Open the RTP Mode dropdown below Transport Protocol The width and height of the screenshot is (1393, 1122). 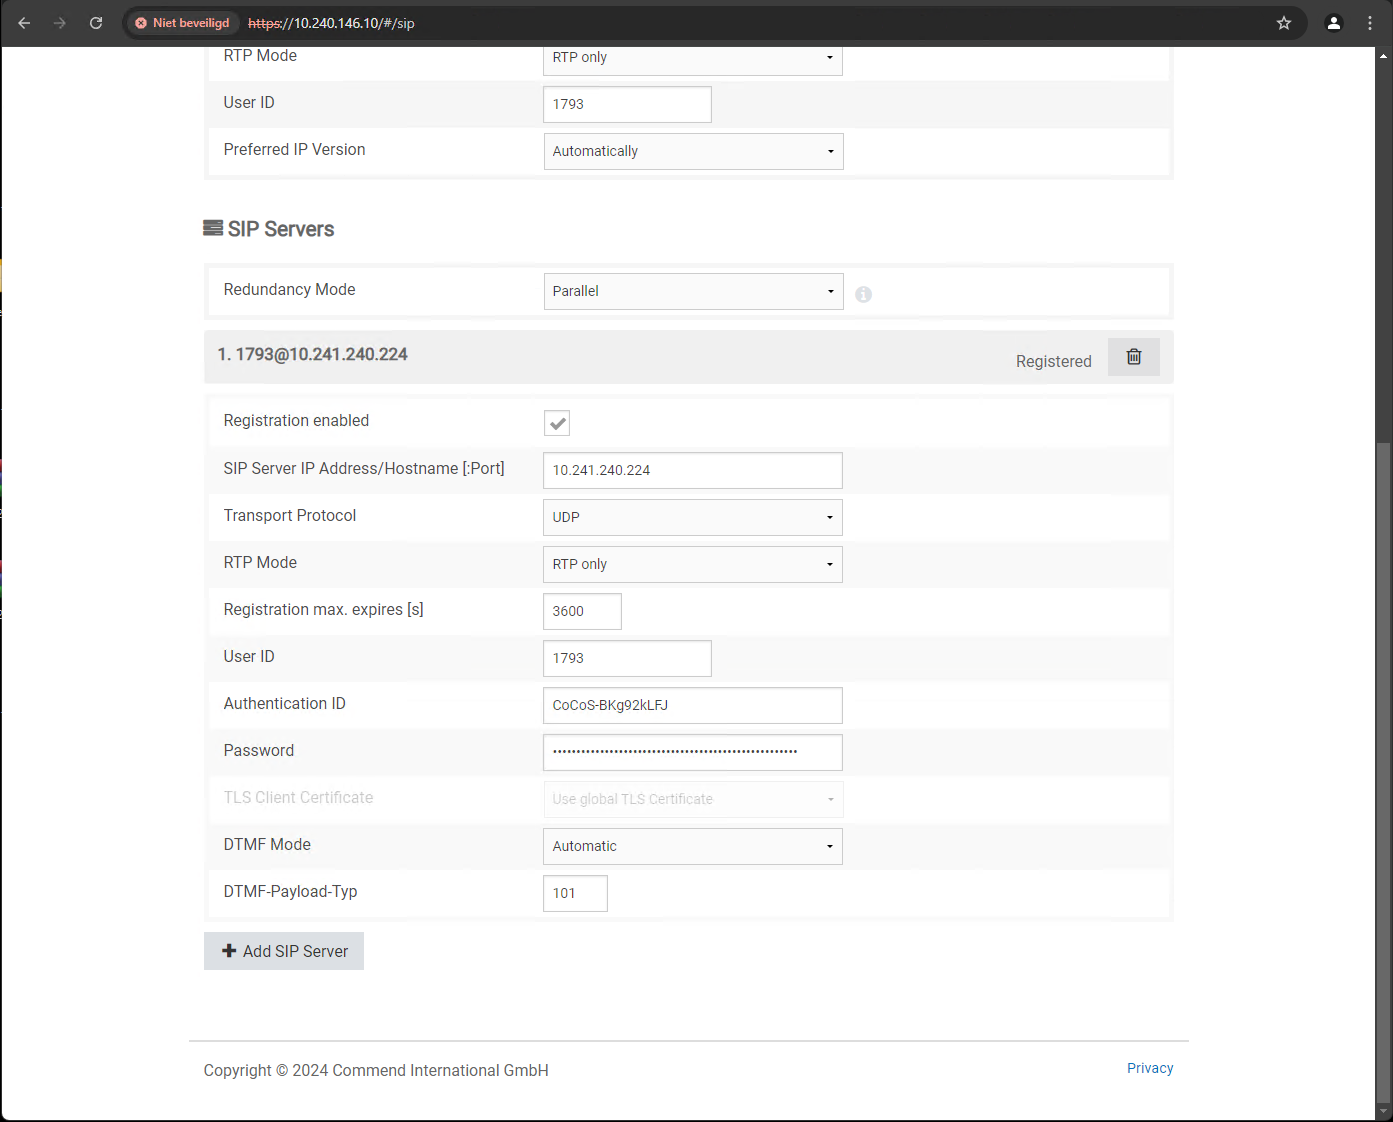coord(693,564)
